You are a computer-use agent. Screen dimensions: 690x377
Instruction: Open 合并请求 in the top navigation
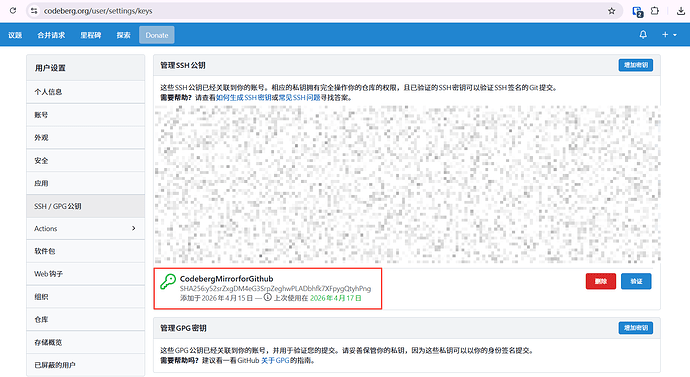tap(51, 35)
